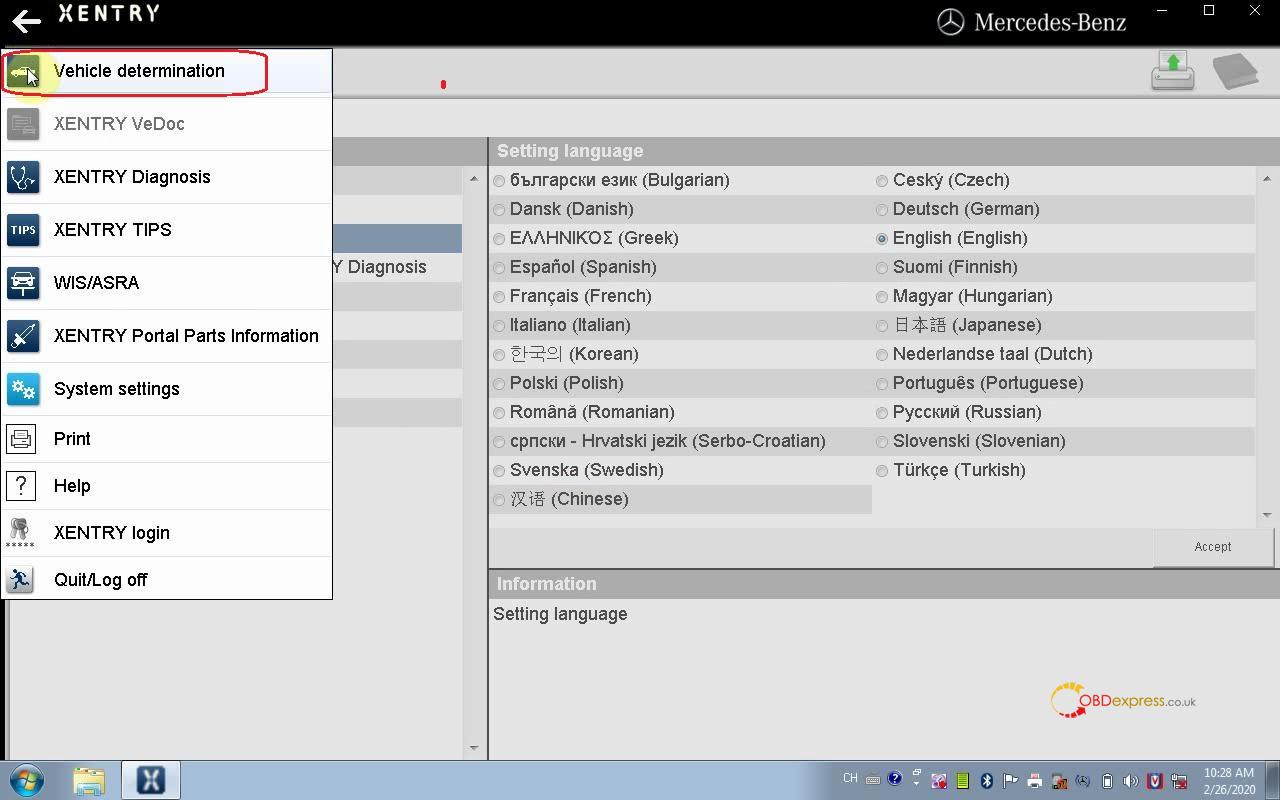Select Korean language radio button

click(499, 355)
